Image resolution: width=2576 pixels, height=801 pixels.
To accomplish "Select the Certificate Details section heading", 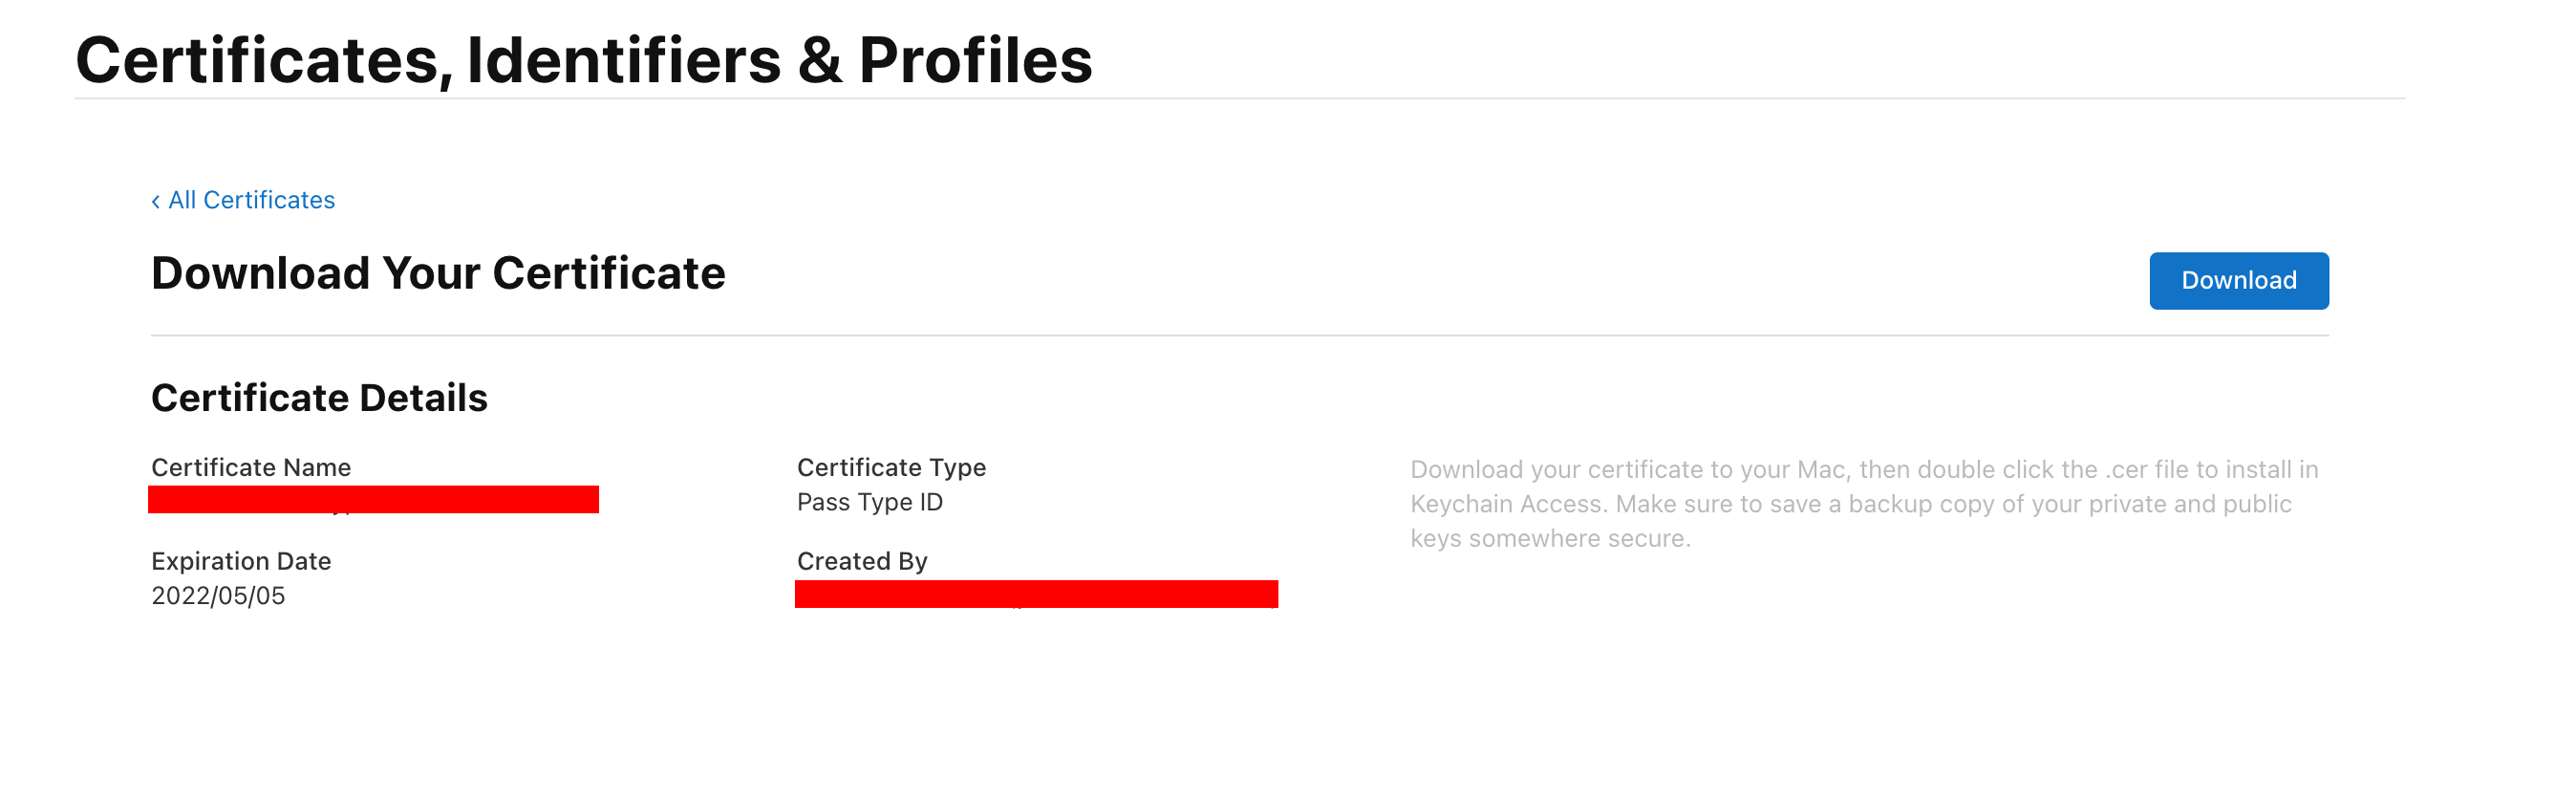I will [319, 398].
